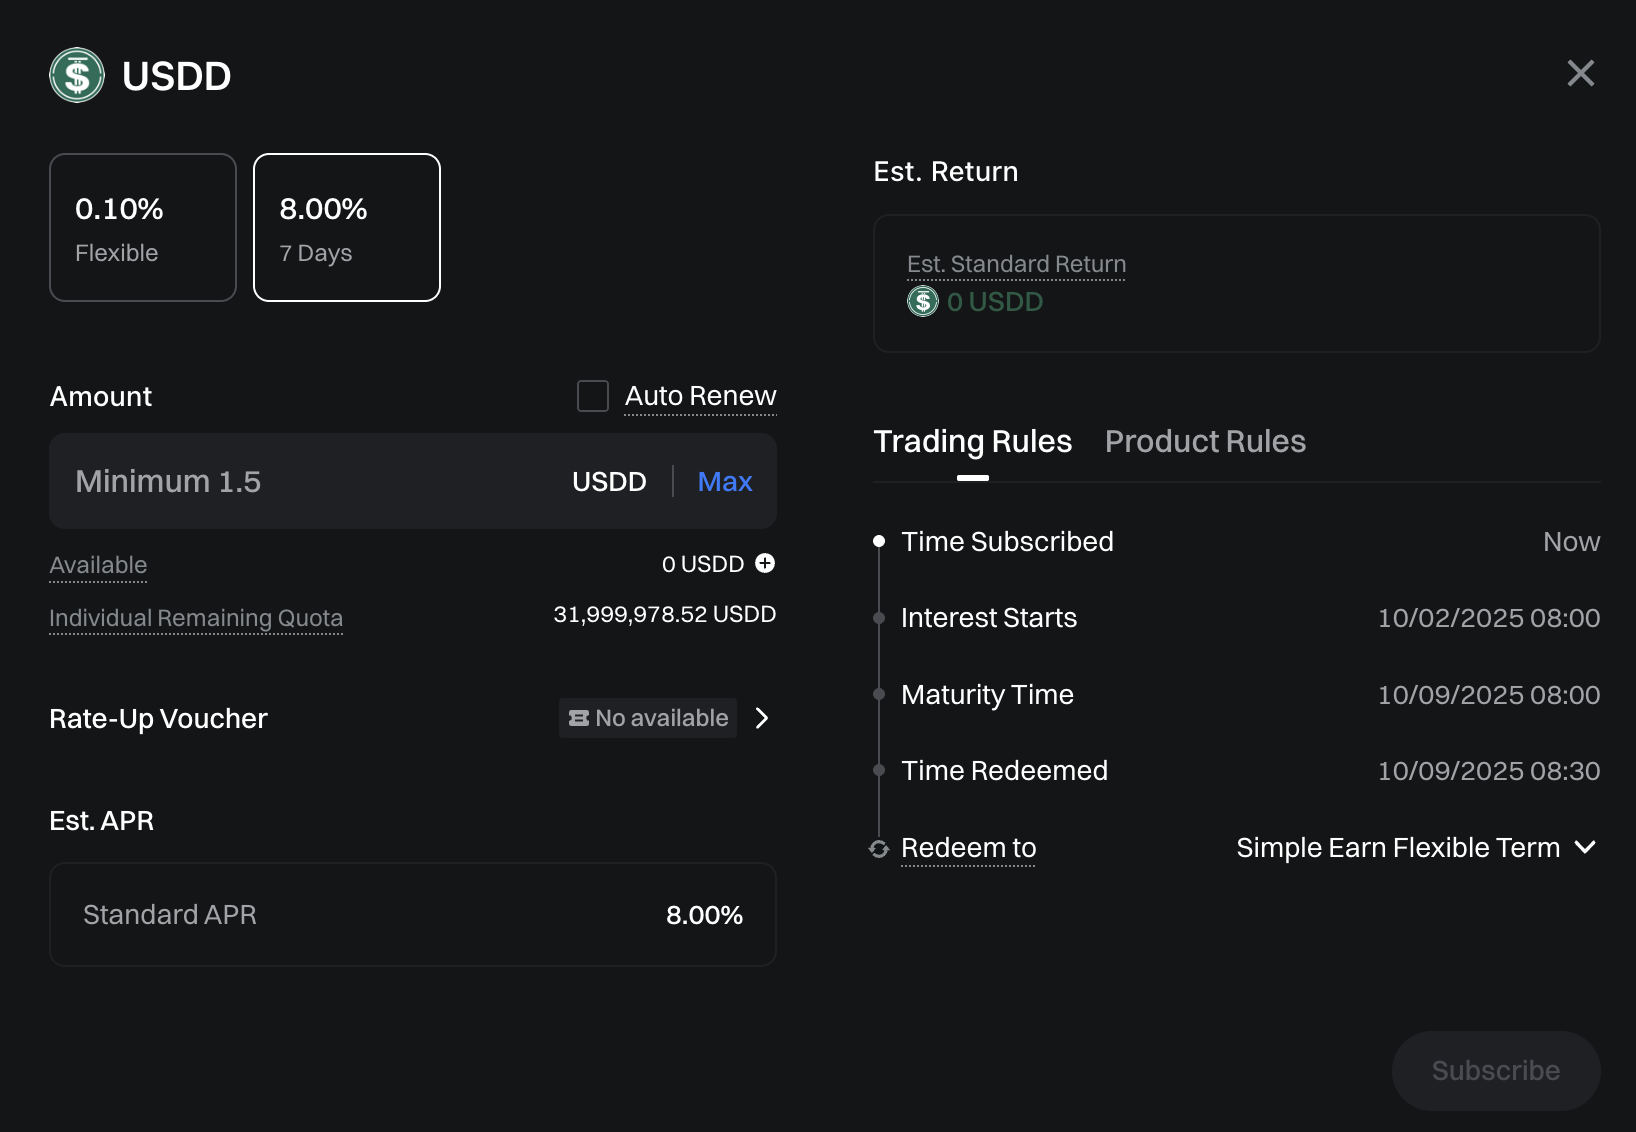Expand the Rate-Up Voucher chevron

coord(762,718)
